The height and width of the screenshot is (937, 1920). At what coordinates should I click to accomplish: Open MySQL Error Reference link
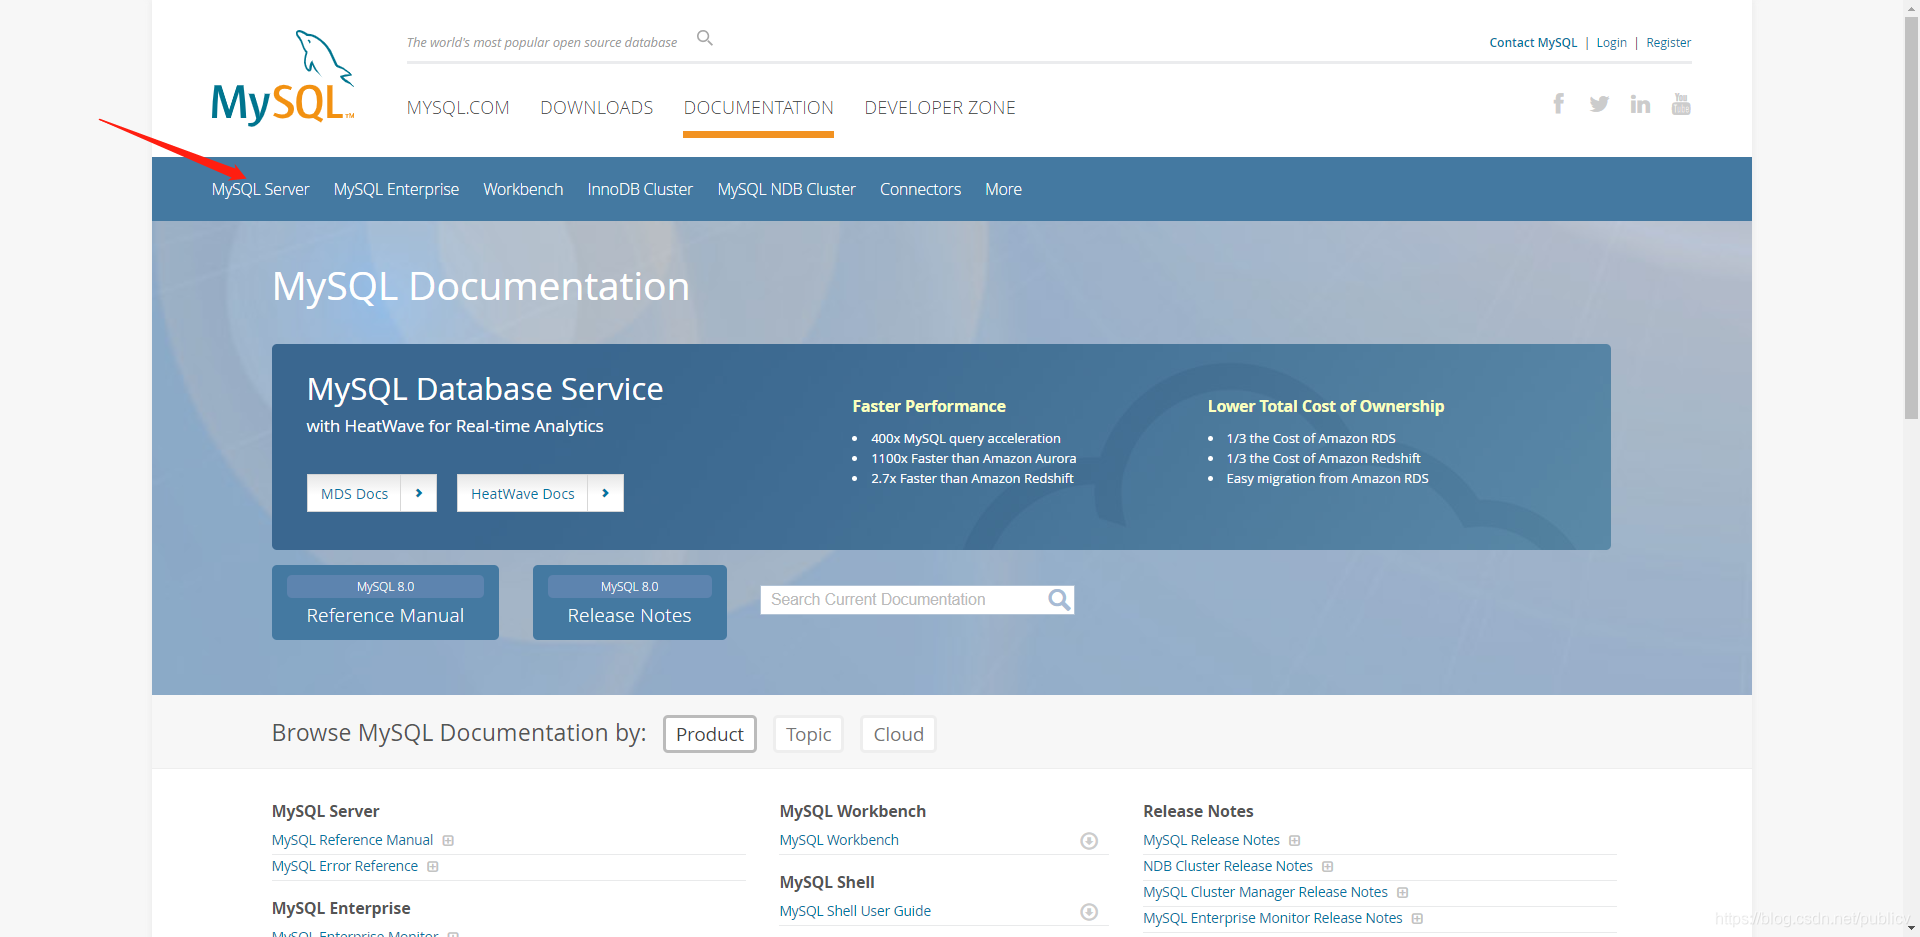tap(345, 867)
